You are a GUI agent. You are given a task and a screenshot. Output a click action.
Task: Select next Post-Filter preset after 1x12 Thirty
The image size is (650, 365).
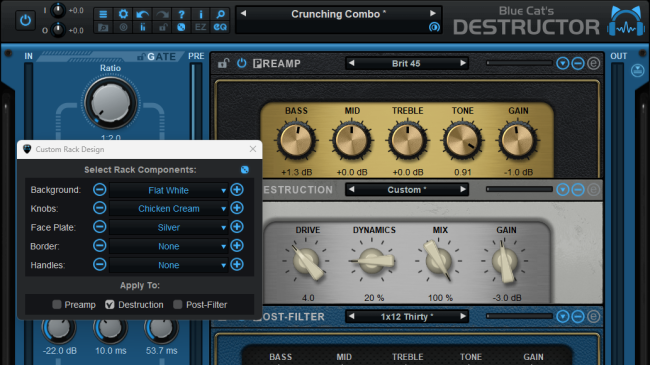coord(463,316)
